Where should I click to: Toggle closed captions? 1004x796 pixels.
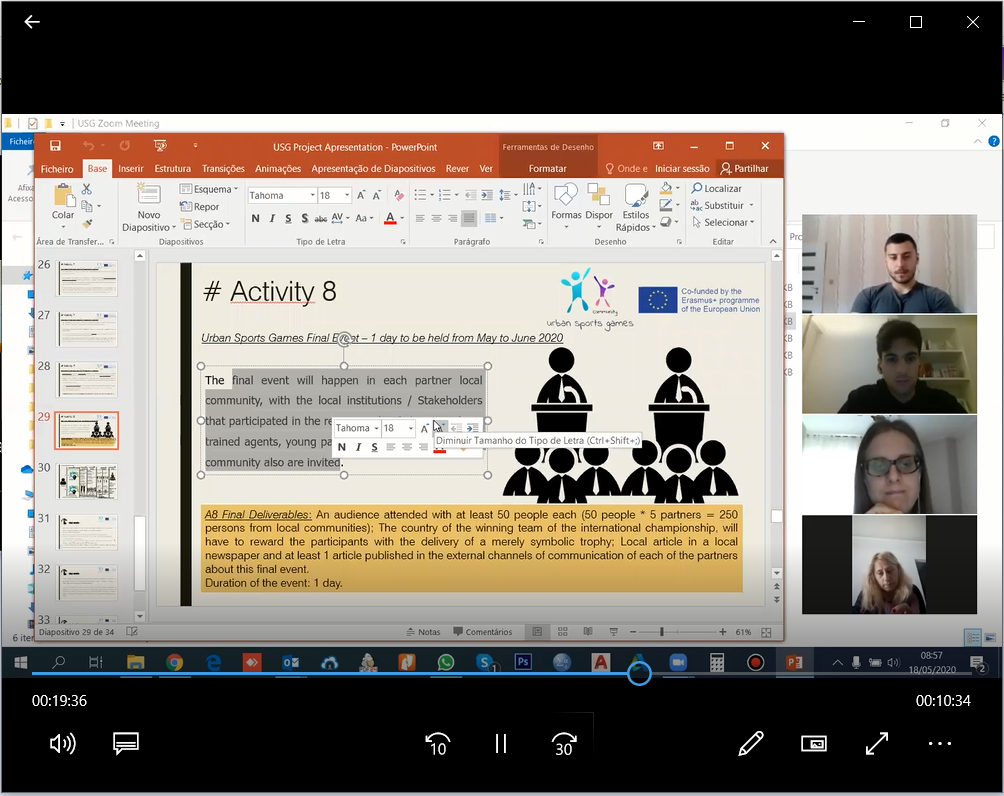(x=125, y=743)
